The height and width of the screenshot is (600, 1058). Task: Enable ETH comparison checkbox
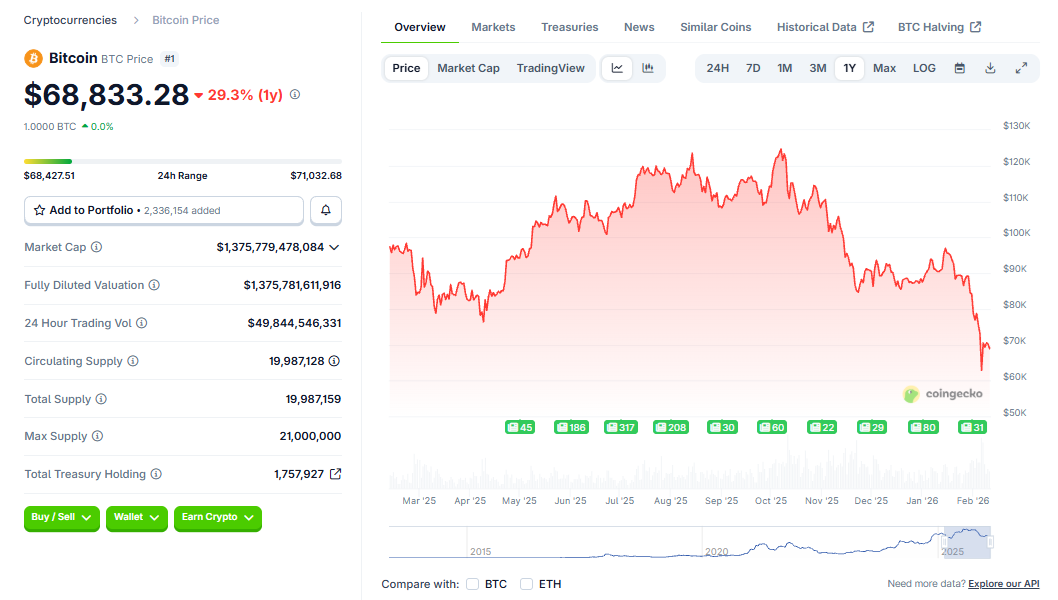(x=526, y=584)
